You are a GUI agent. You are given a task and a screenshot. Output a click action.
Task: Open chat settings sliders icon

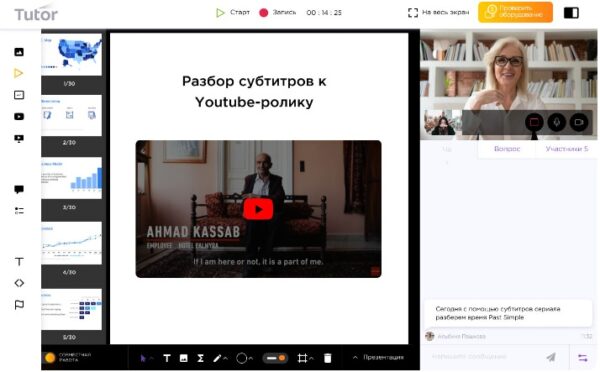tap(583, 358)
